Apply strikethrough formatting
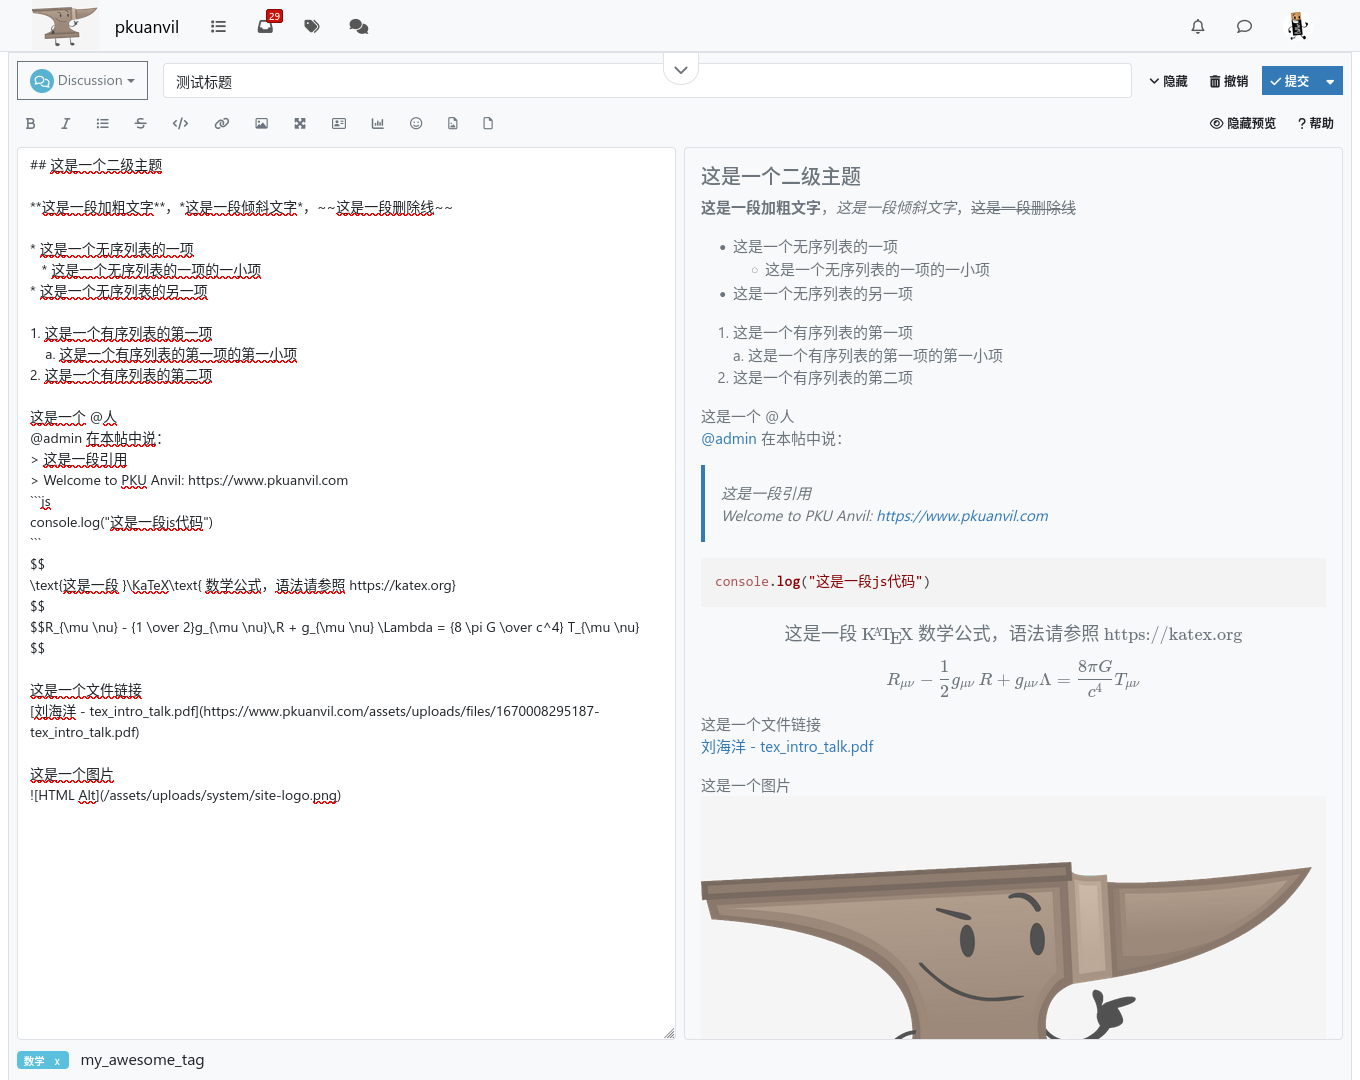 [x=140, y=124]
